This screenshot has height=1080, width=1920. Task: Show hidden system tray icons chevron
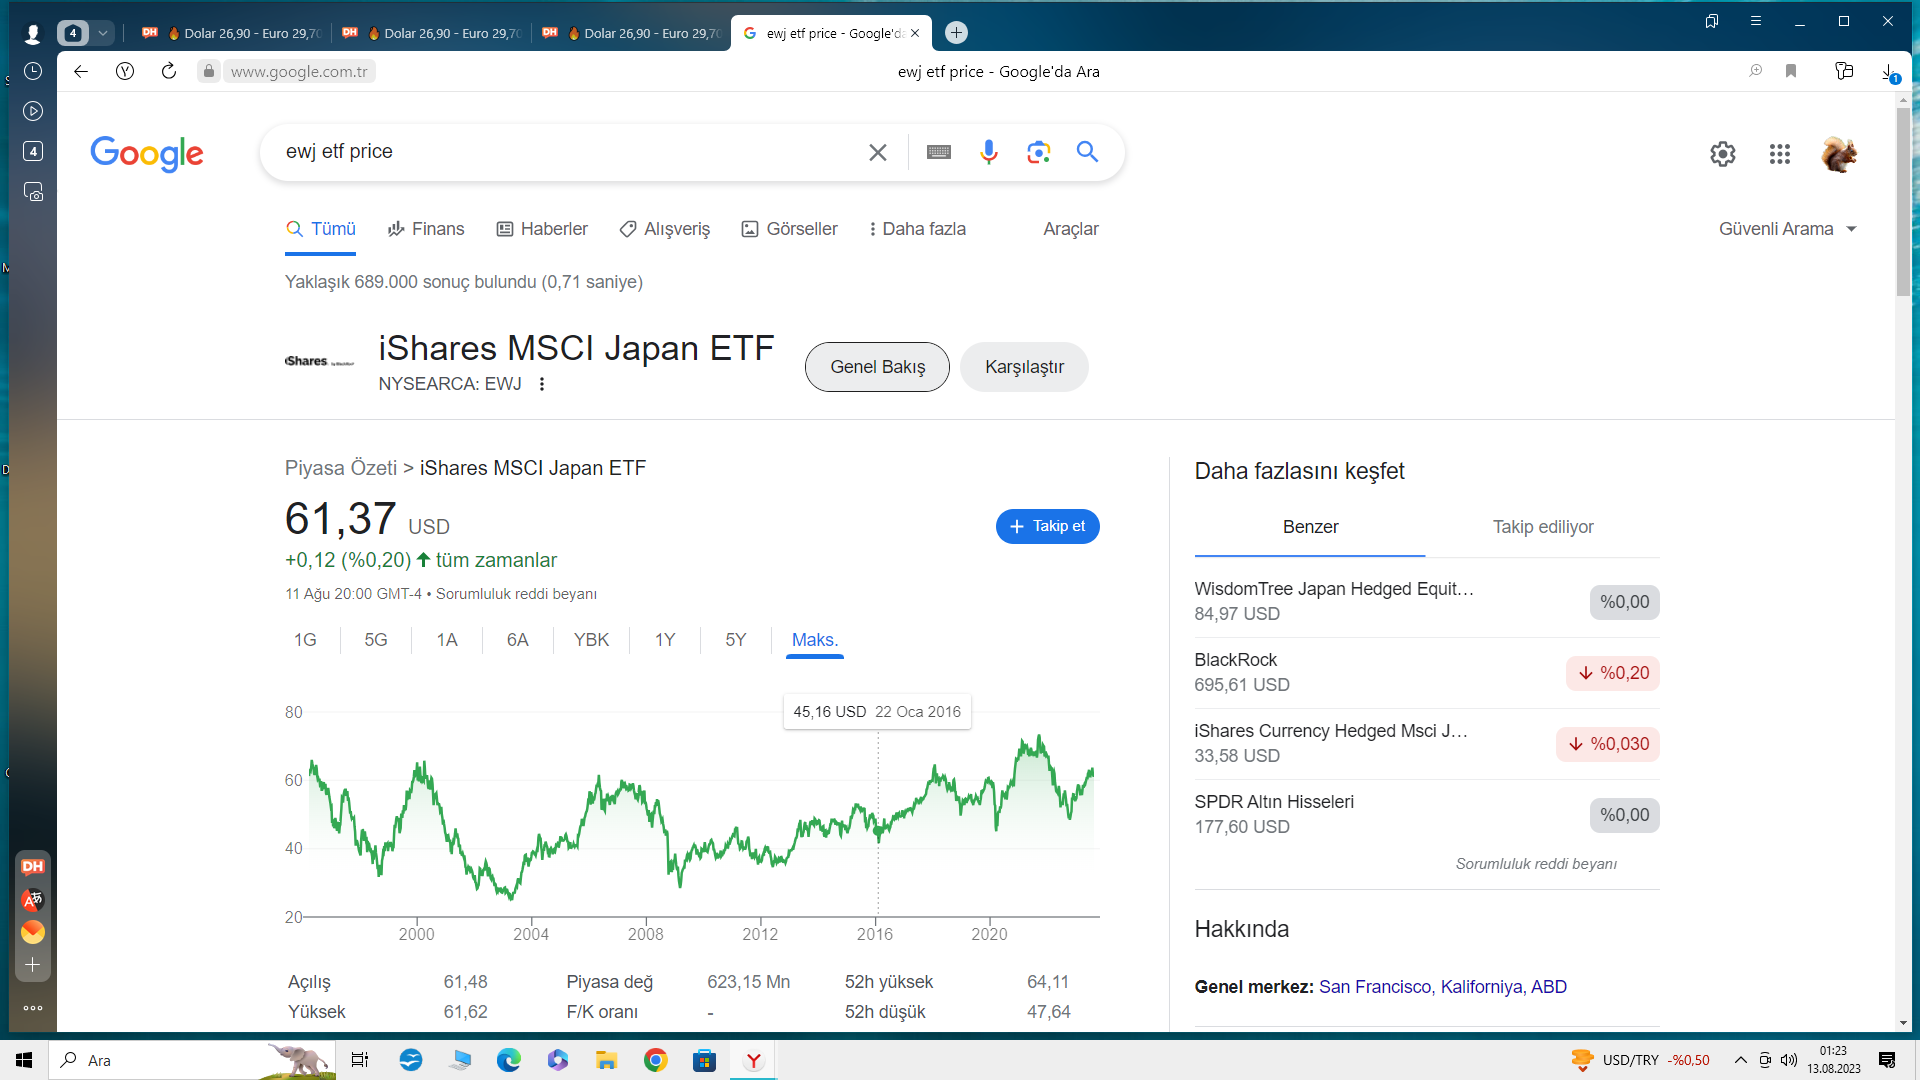tap(1741, 1060)
